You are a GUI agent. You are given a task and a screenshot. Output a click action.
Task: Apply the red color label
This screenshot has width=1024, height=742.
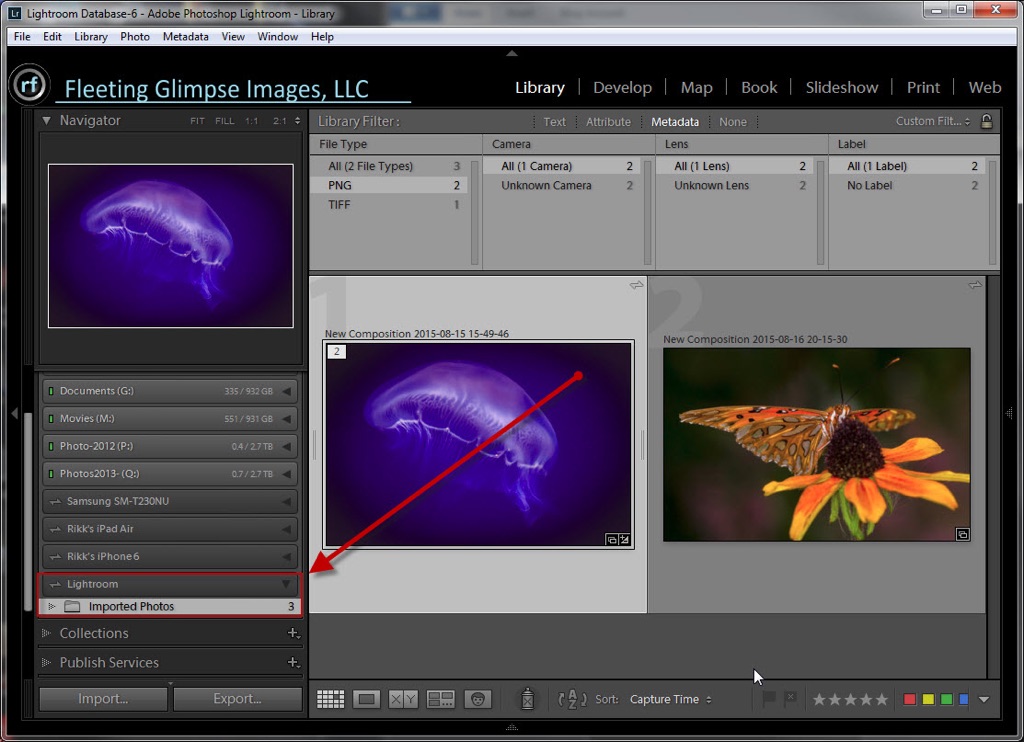pos(909,699)
